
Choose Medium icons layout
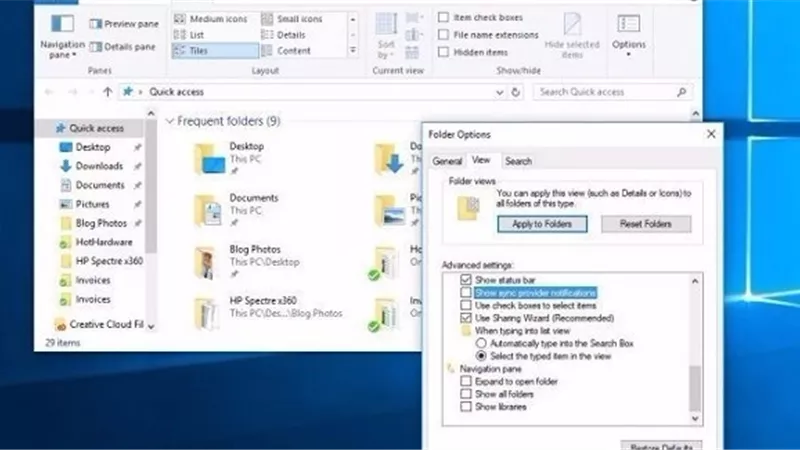211,19
